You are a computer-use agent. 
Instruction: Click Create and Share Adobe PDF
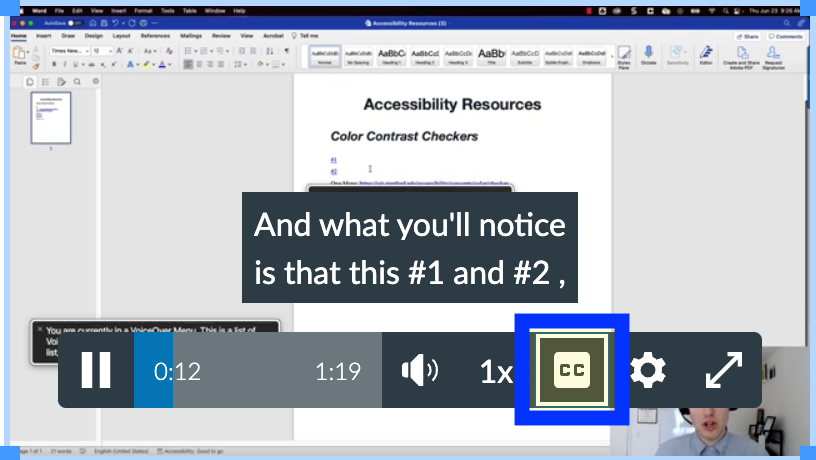coord(742,57)
